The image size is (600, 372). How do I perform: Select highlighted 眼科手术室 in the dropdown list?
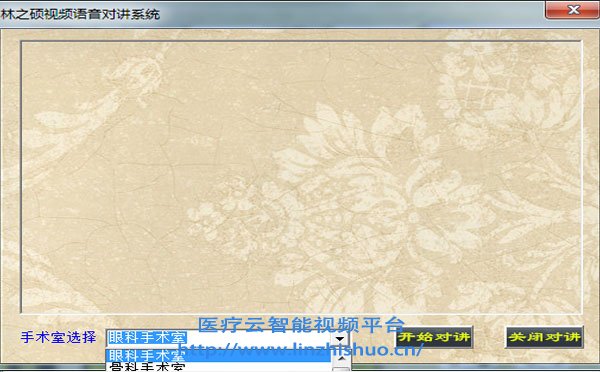pyautogui.click(x=218, y=355)
